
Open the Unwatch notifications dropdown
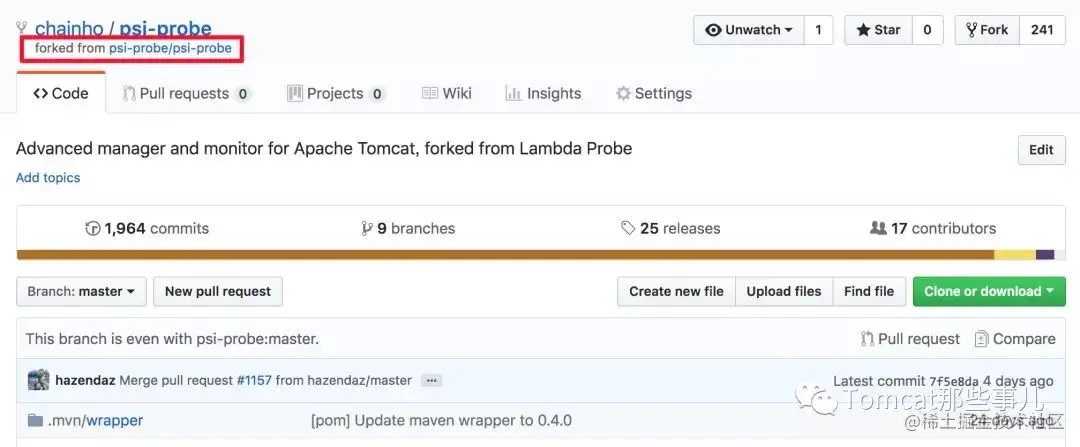pyautogui.click(x=749, y=30)
